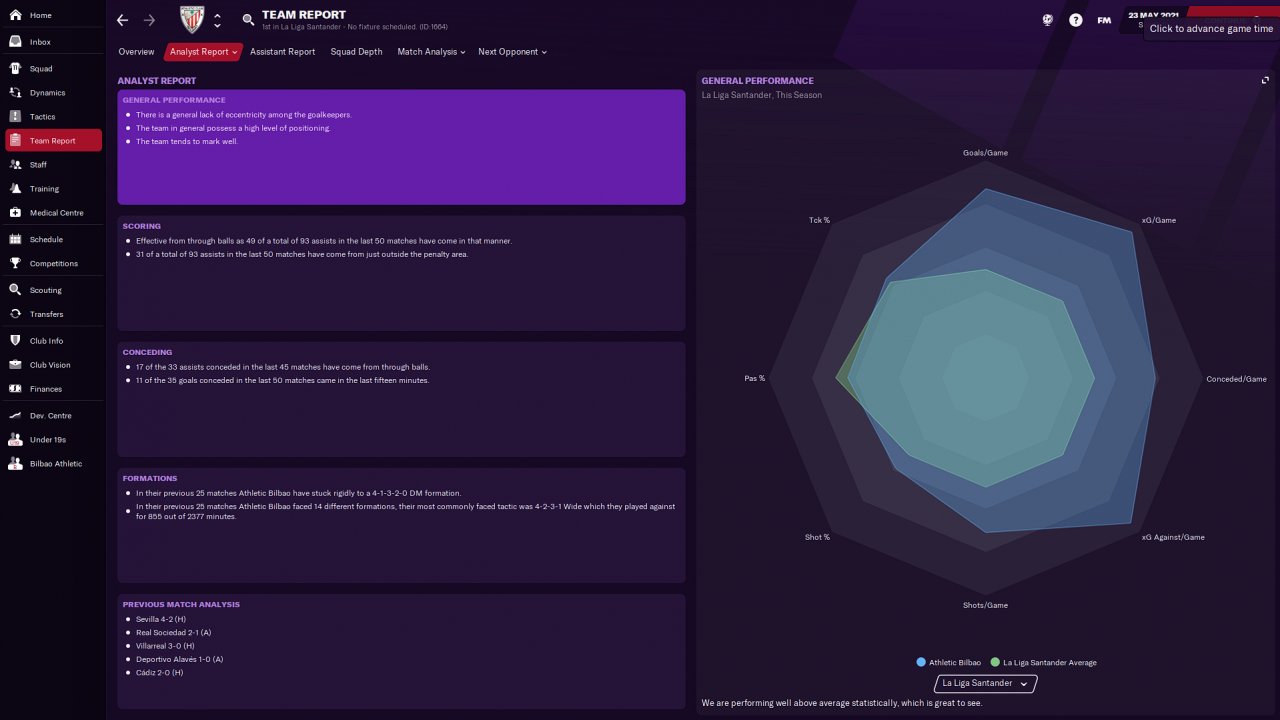1280x720 pixels.
Task: Expand the Match Analysis dropdown
Action: [x=431, y=52]
